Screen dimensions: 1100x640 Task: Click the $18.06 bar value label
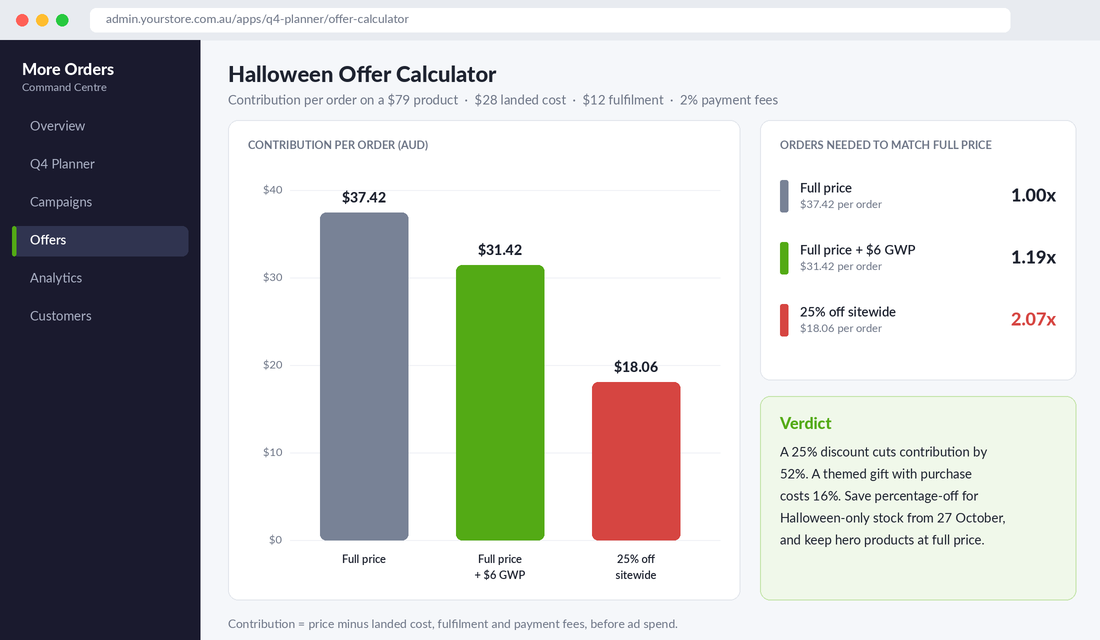636,367
